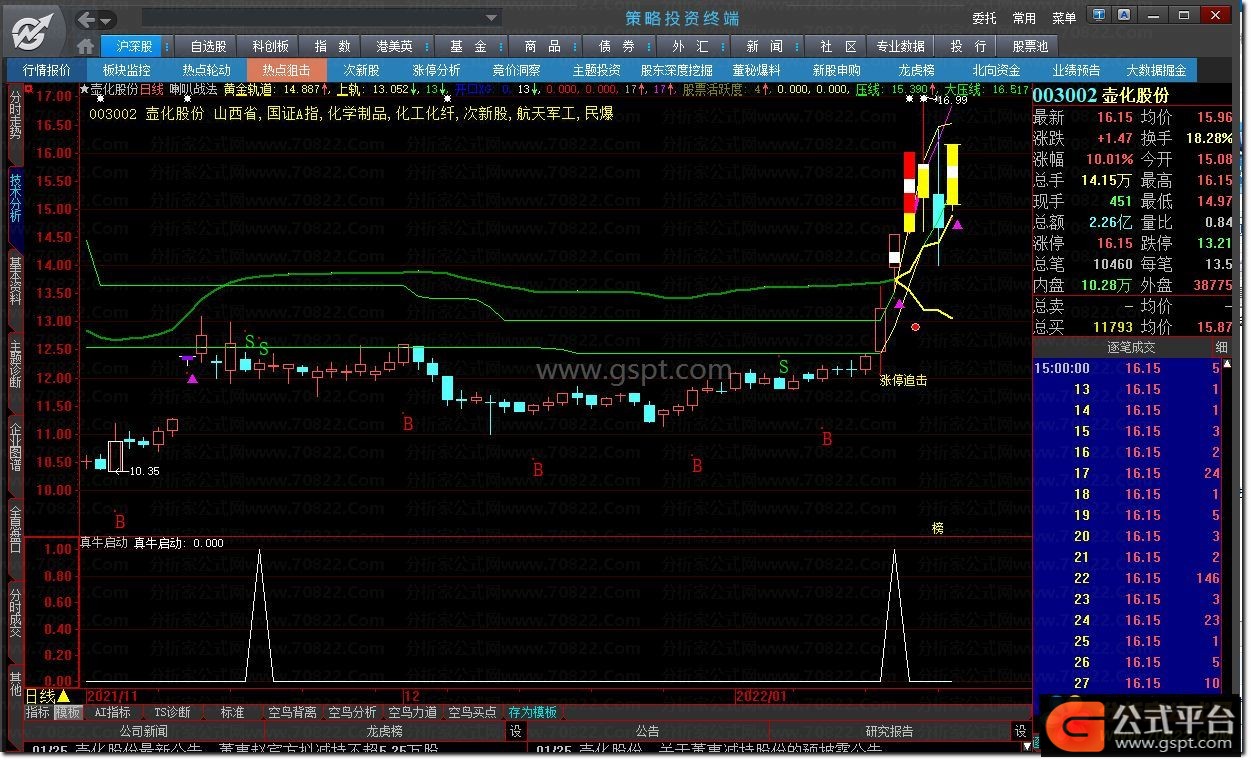Click the 细 detail button in 逐笔成交 header
Viewport: 1251px width, 760px height.
[1221, 347]
